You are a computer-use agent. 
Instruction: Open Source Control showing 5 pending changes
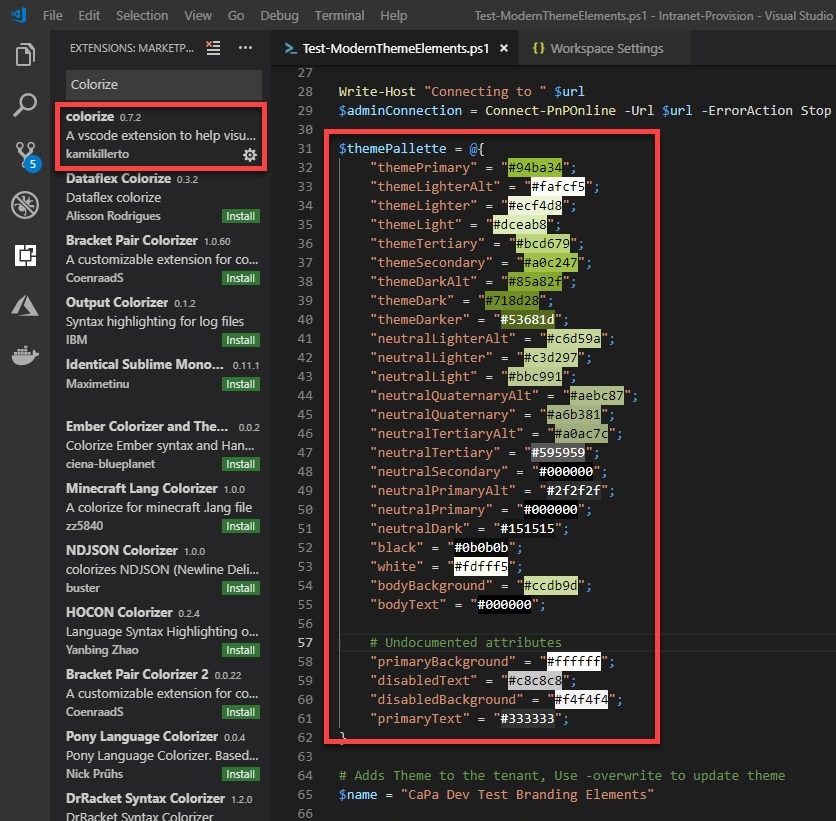click(x=25, y=152)
